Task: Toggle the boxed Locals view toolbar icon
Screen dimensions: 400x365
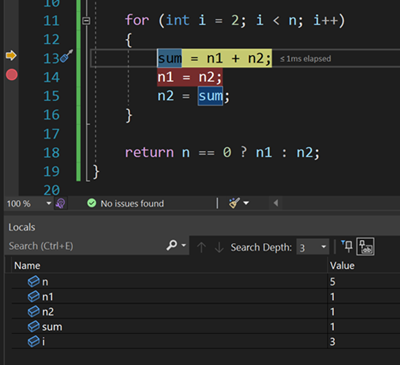Action: point(365,247)
